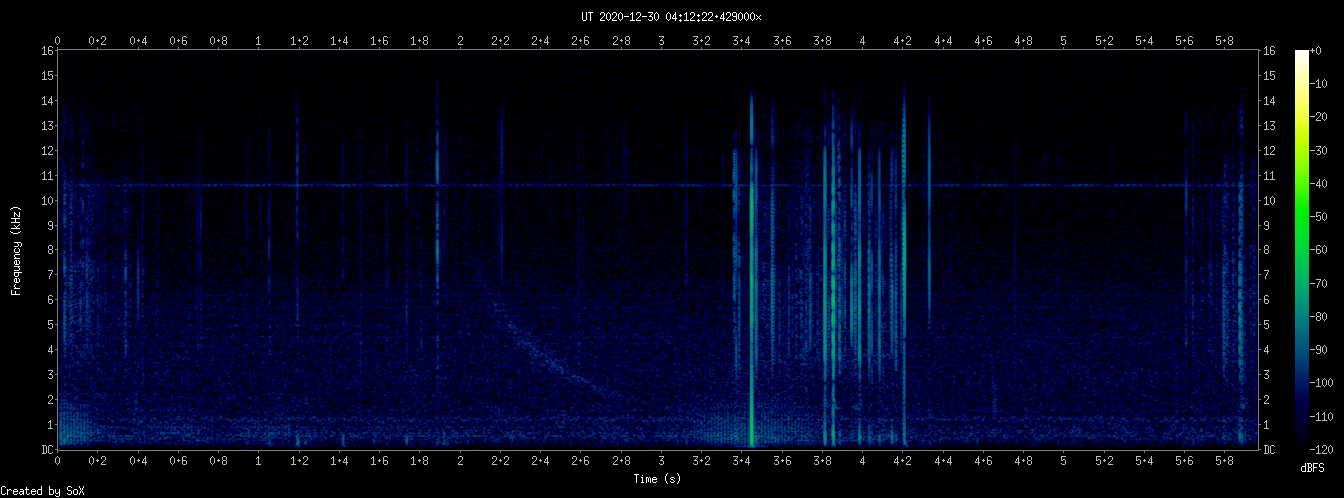This screenshot has height=498, width=1344.
Task: Click the 8 kHz tick on left frequency axis
Action: (50, 250)
